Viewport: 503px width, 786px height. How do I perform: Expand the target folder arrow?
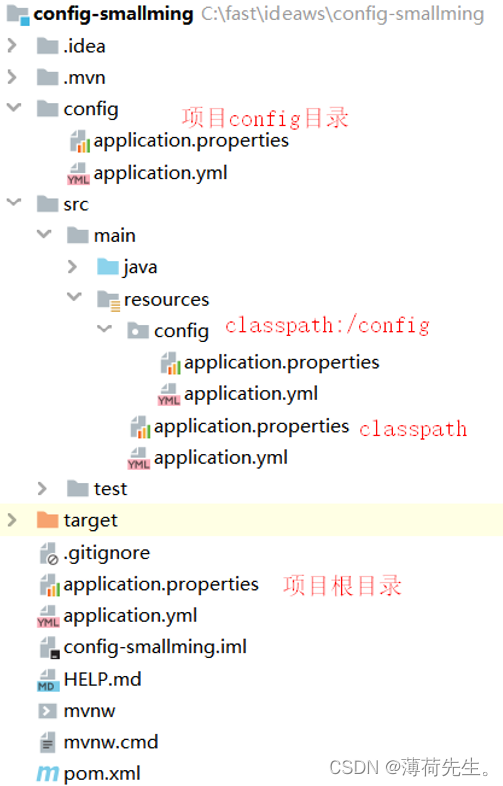[13, 520]
